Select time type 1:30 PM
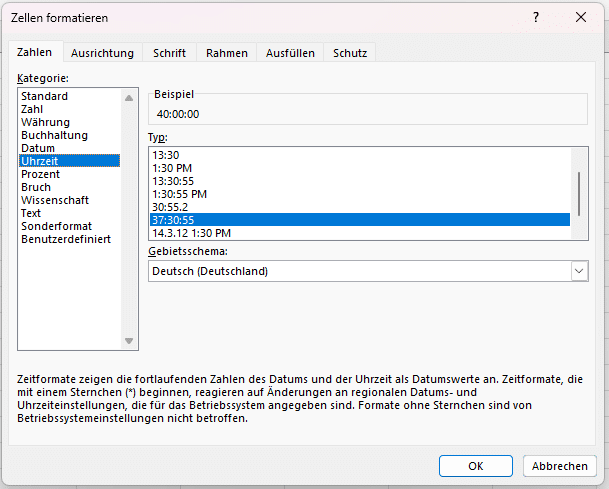 pos(360,168)
